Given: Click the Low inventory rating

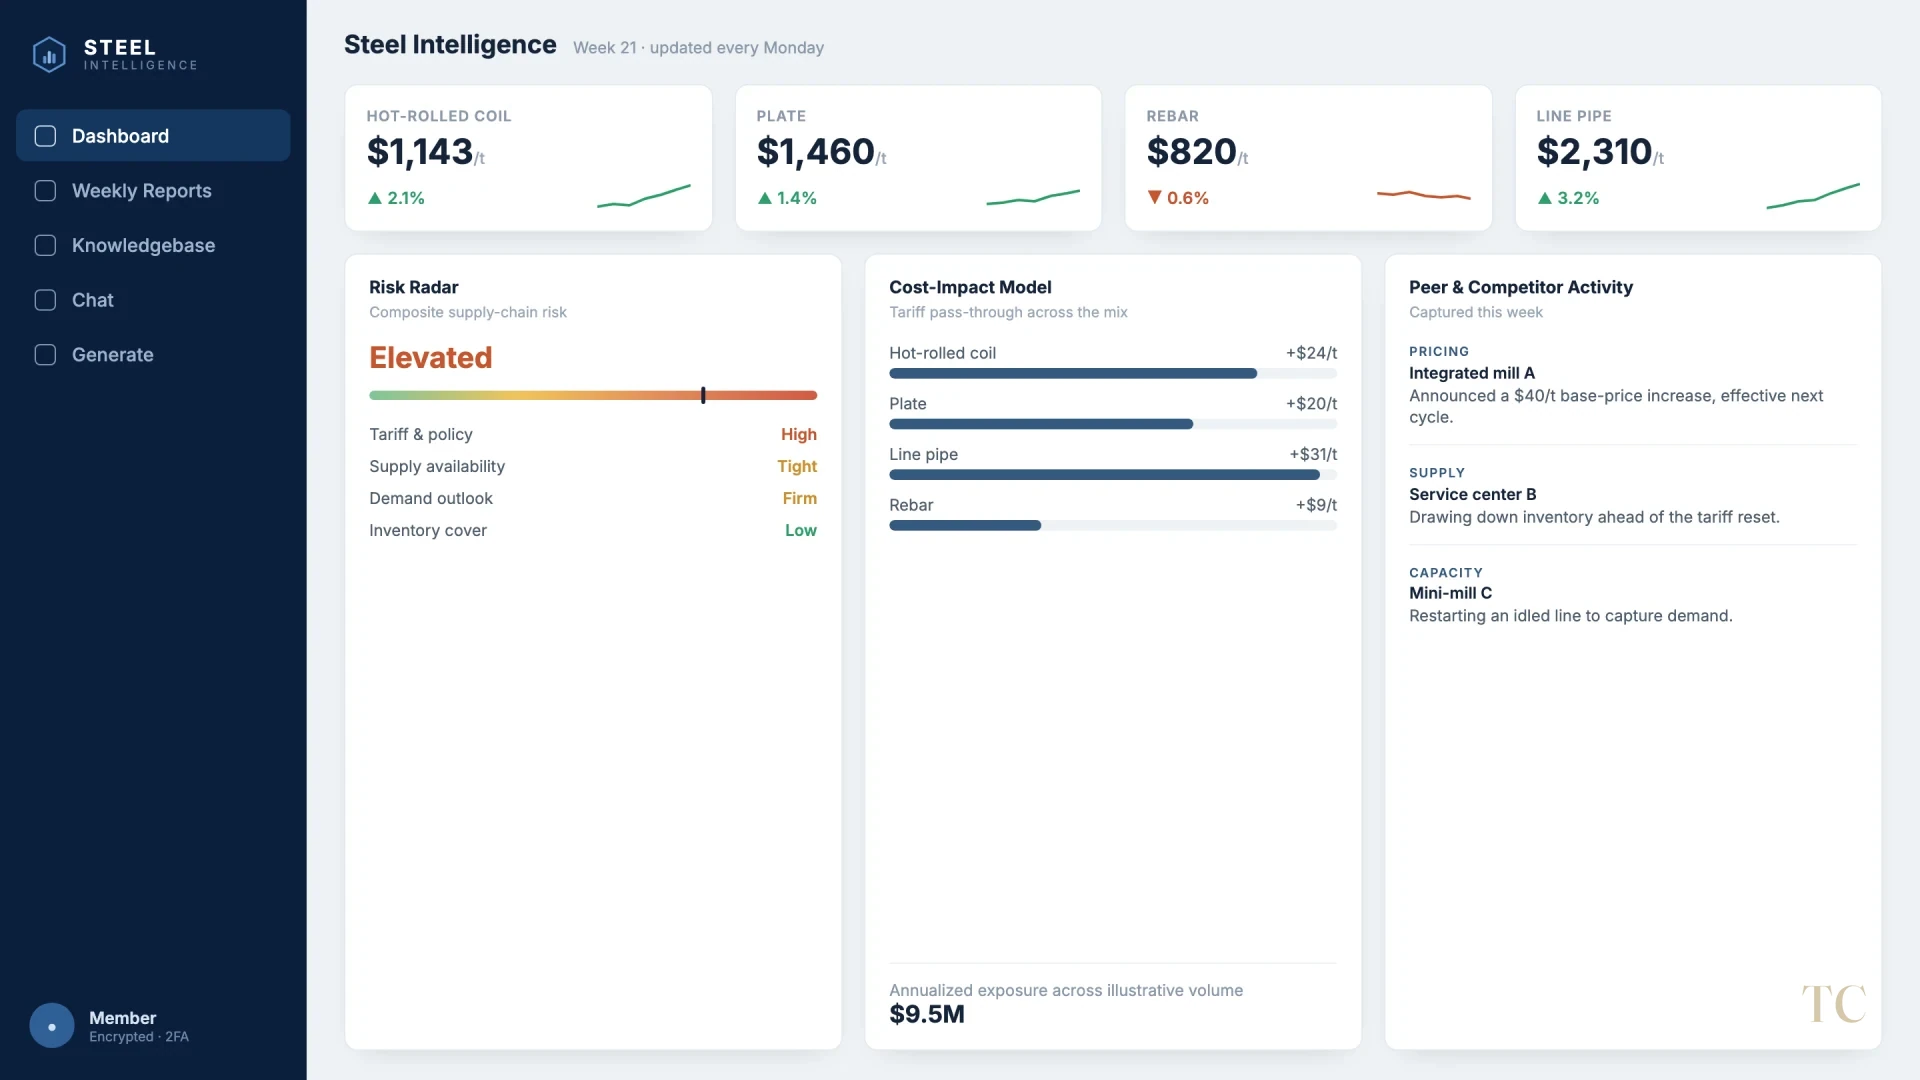Looking at the screenshot, I should click(801, 530).
